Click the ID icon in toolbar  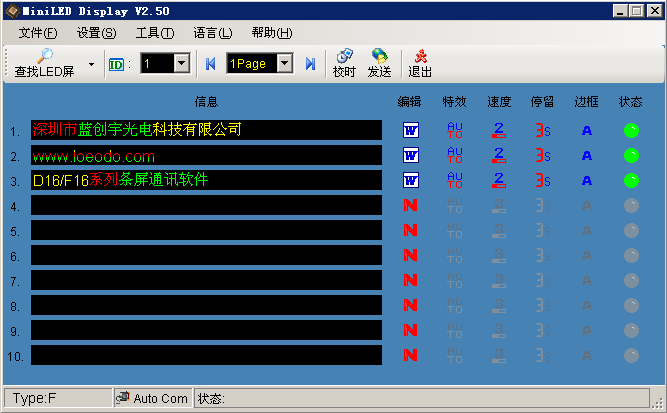116,65
